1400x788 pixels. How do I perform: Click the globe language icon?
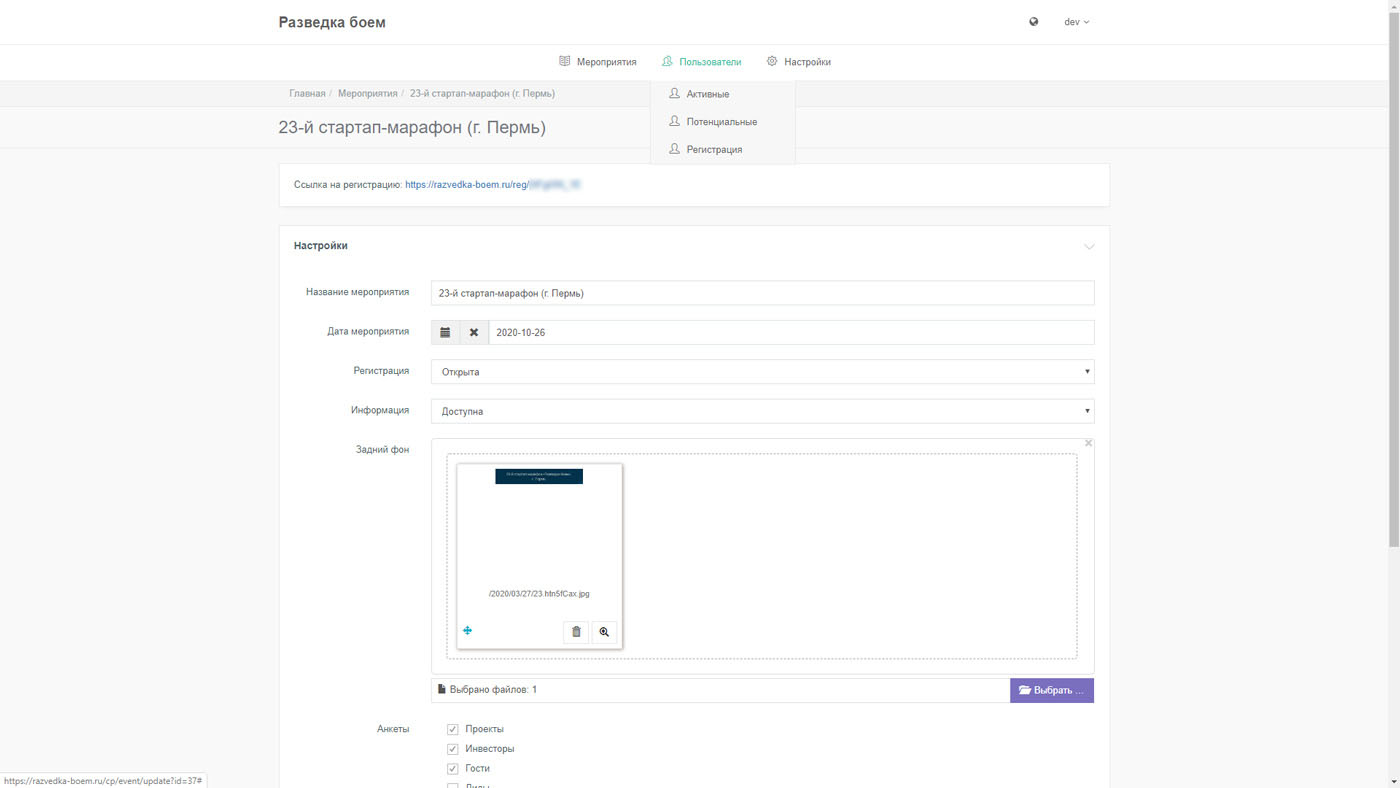coord(1033,21)
